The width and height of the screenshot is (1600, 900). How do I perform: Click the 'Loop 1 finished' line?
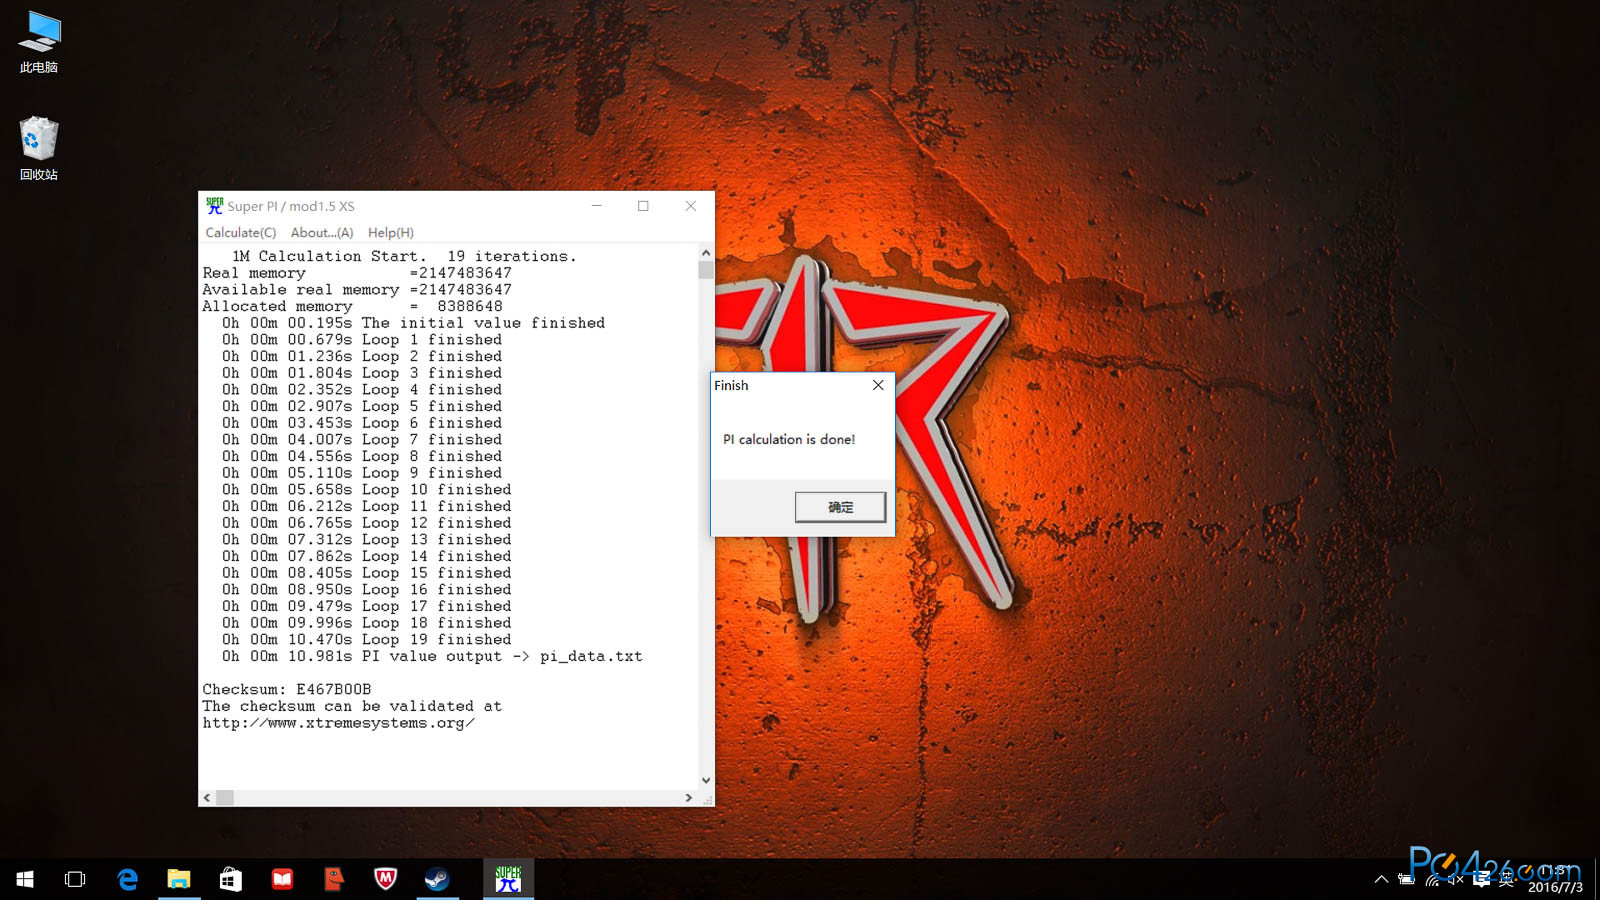pyautogui.click(x=362, y=339)
